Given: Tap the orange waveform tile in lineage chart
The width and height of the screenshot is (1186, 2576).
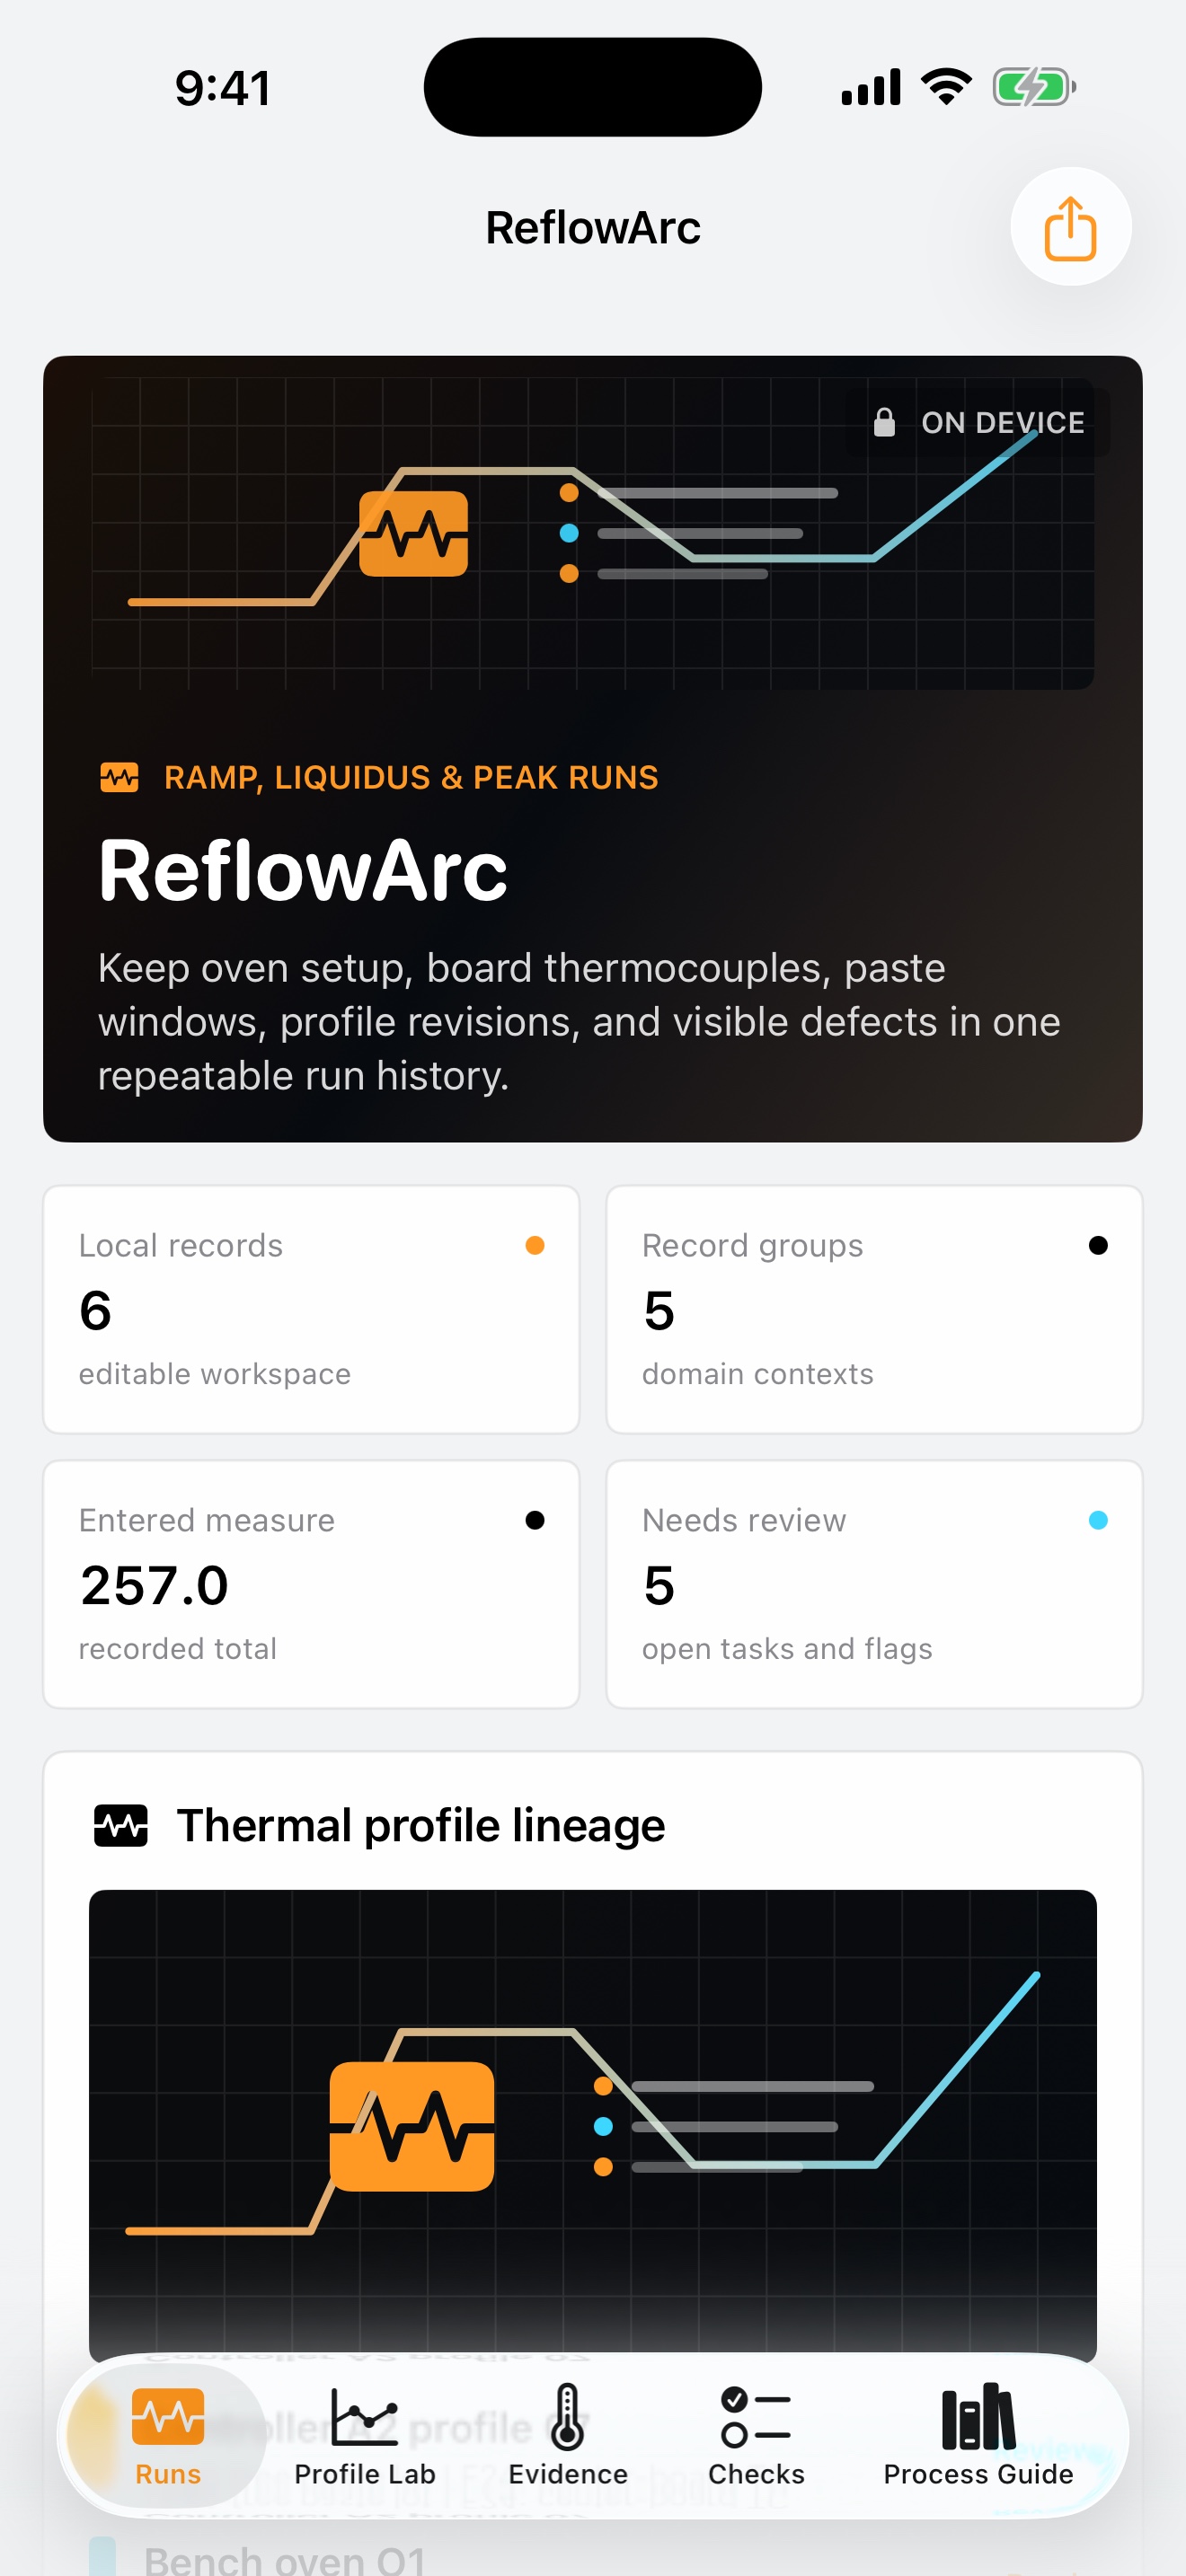Looking at the screenshot, I should 412,2126.
